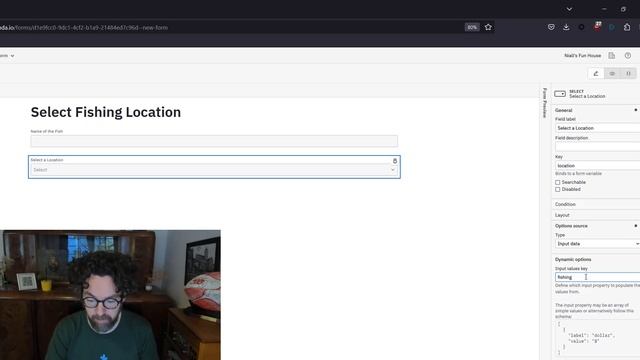This screenshot has height=360, width=640.
Task: Click the Niall's Fun House organization name
Action: (x=582, y=56)
